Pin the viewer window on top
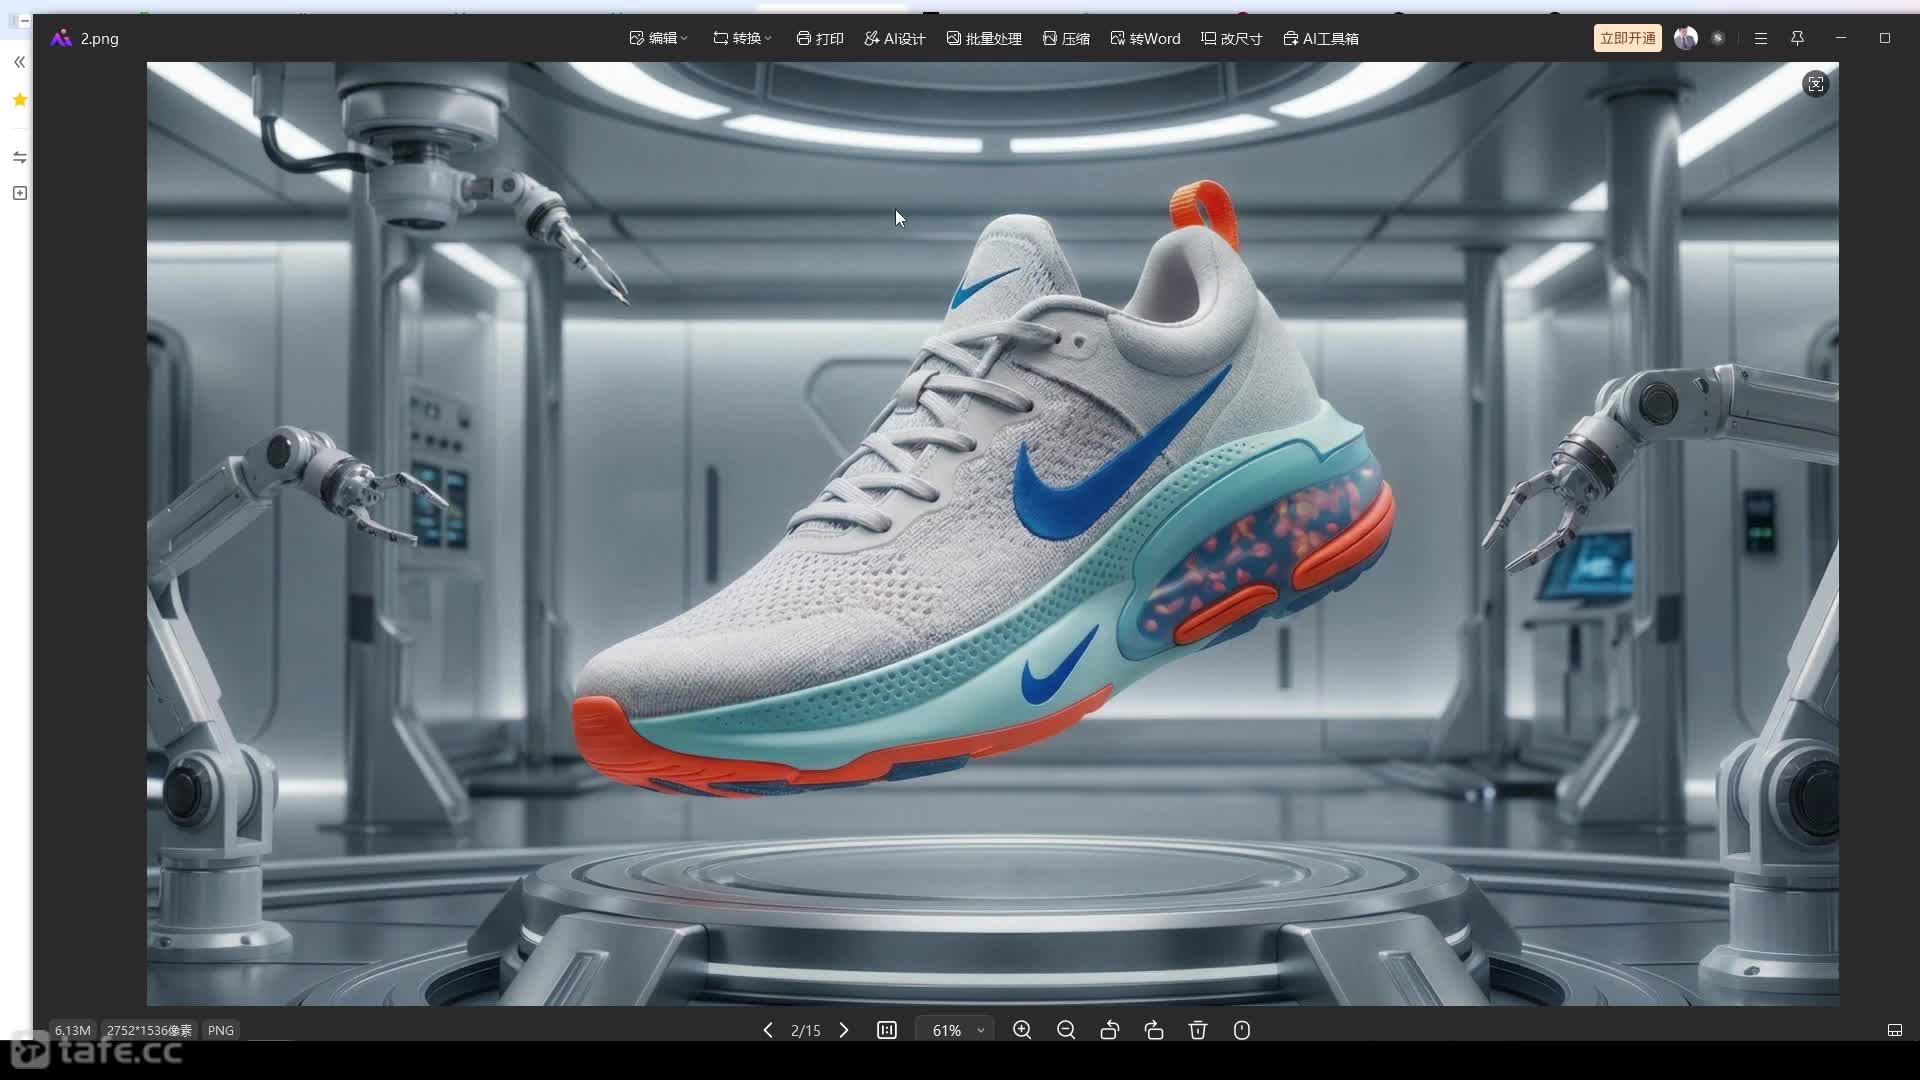The image size is (1920, 1080). coord(1797,38)
